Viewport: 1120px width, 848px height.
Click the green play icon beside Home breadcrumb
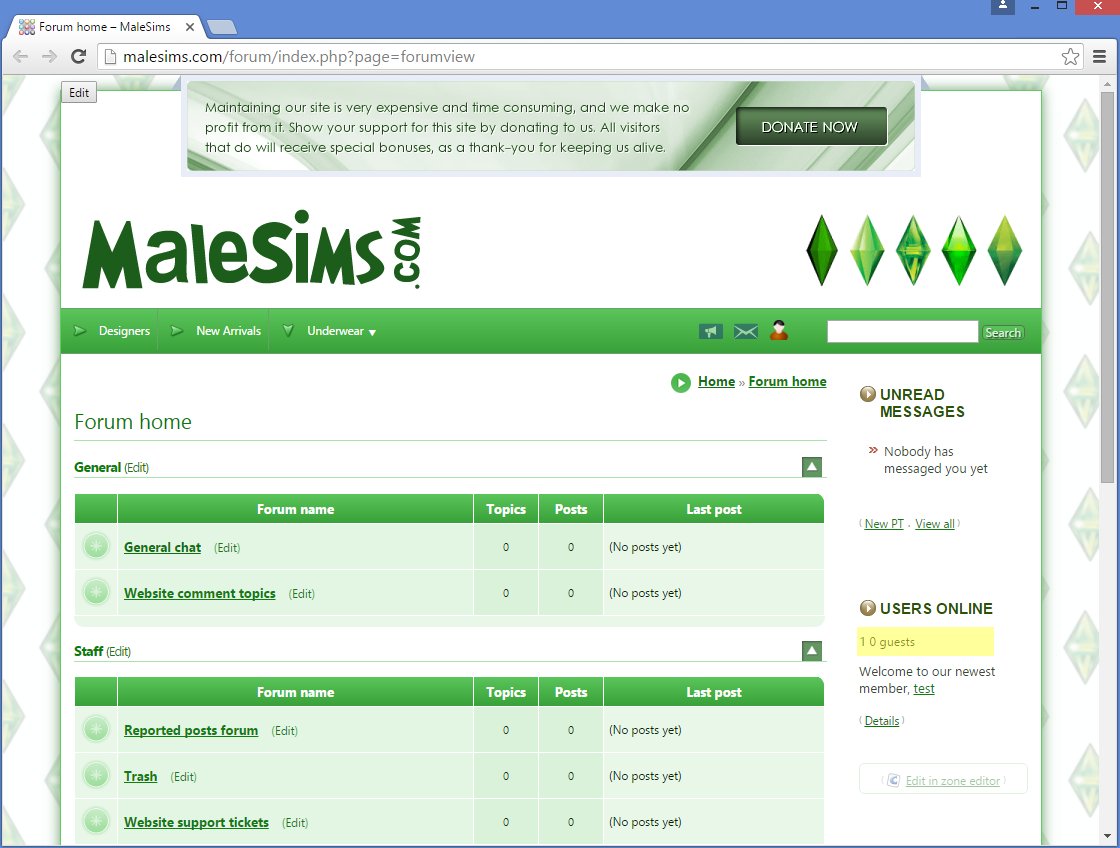(x=681, y=382)
